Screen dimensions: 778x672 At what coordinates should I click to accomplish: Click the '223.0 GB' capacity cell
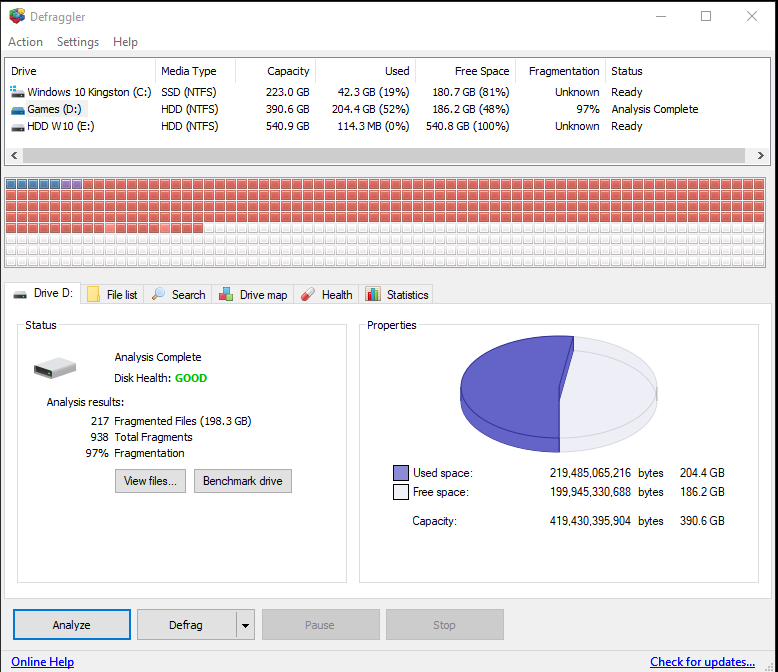(x=287, y=92)
